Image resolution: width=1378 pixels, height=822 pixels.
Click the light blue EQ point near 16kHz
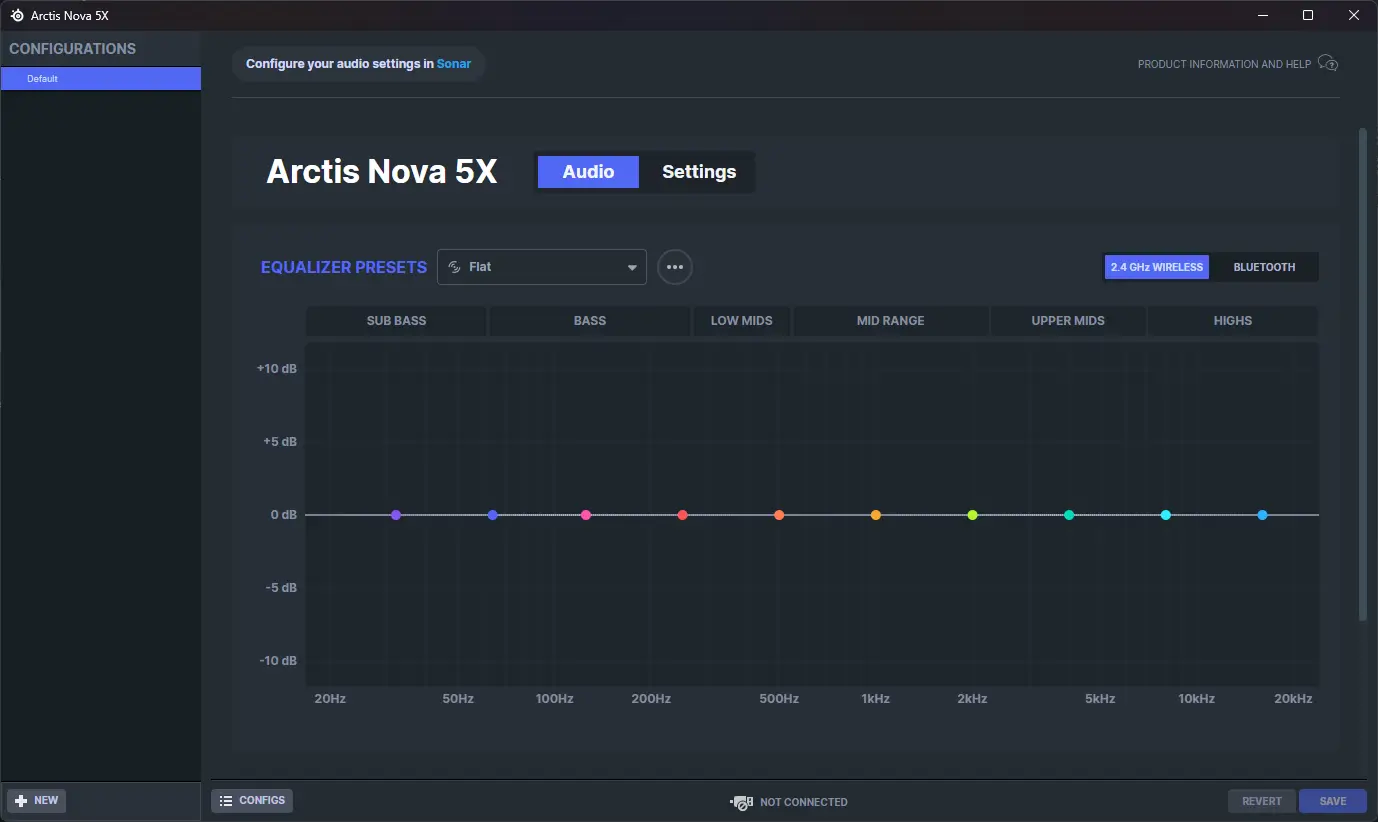click(x=1262, y=515)
